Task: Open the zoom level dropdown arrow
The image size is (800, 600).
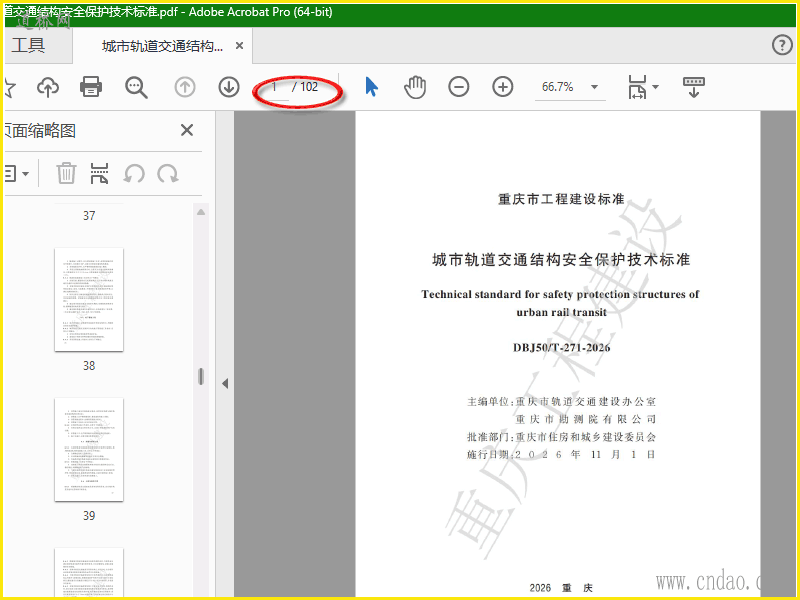Action: click(x=594, y=87)
